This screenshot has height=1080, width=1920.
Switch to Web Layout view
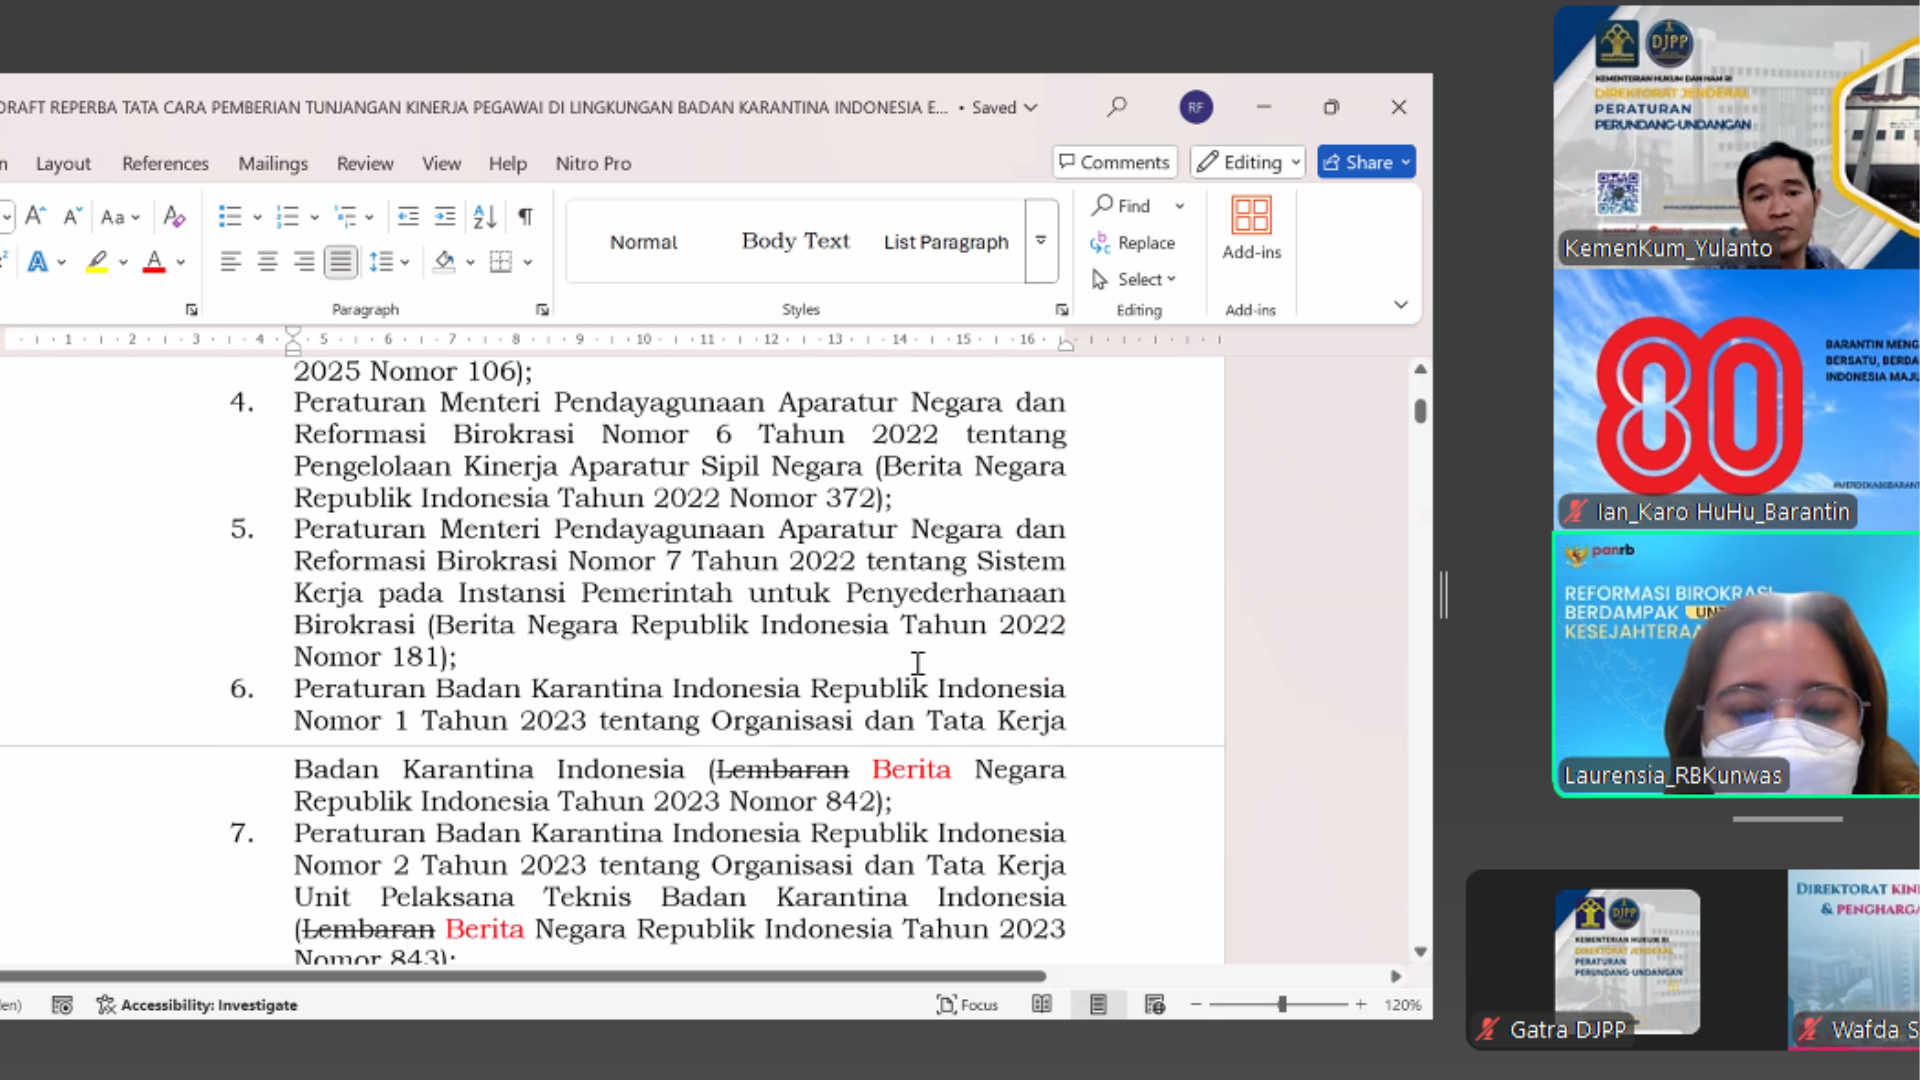(1155, 1004)
